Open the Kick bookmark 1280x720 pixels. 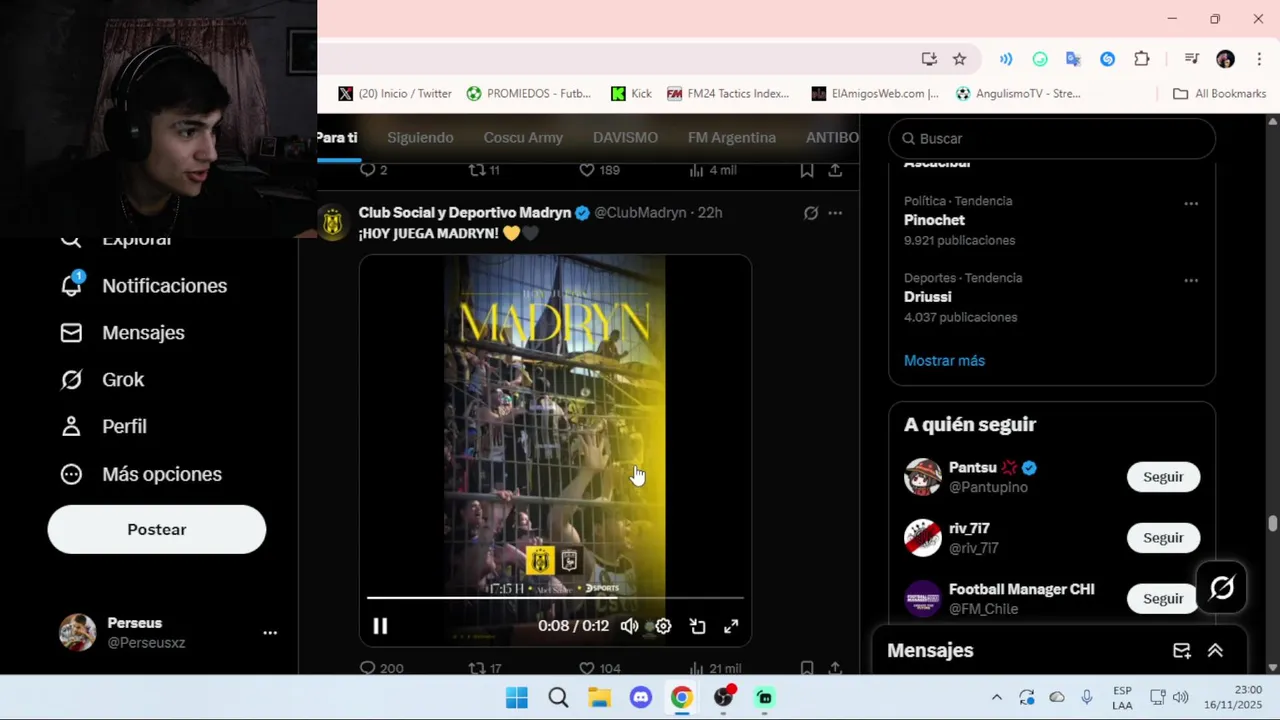pyautogui.click(x=631, y=94)
